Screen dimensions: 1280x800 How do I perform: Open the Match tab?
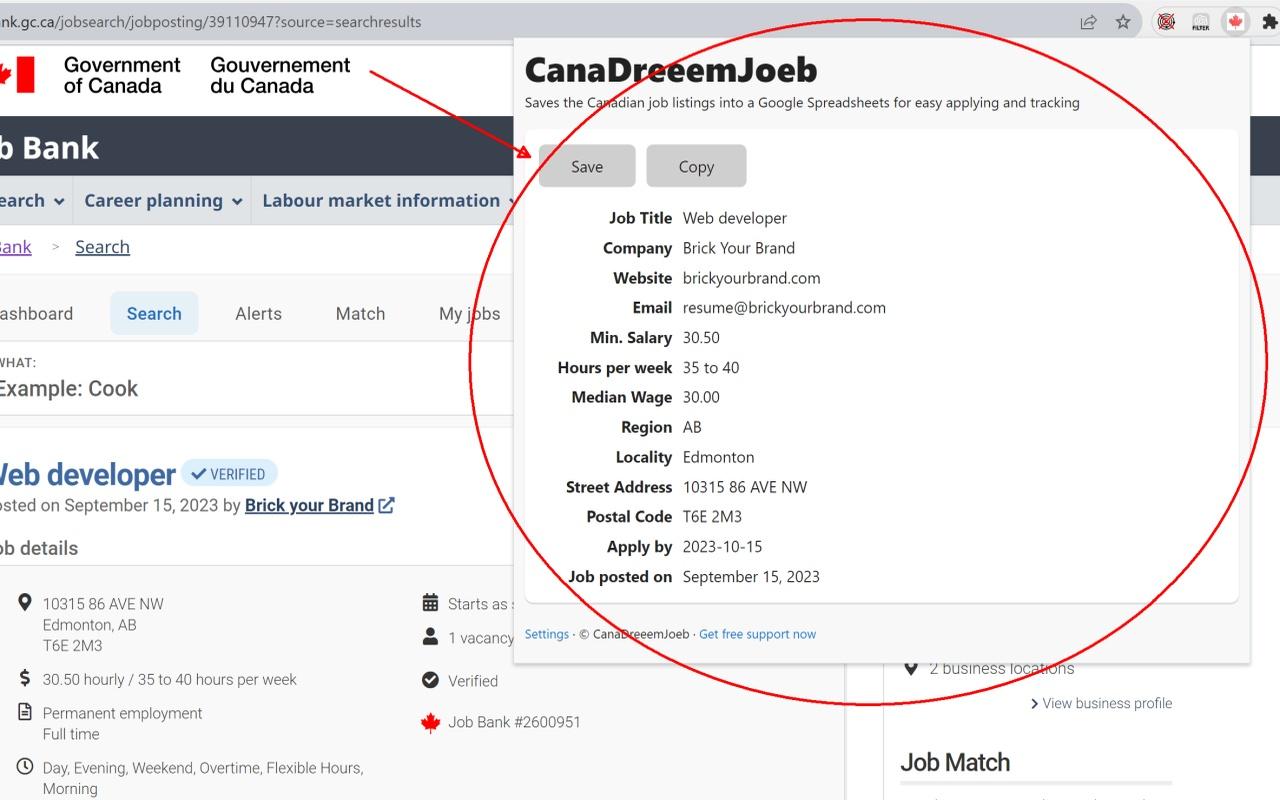click(360, 314)
